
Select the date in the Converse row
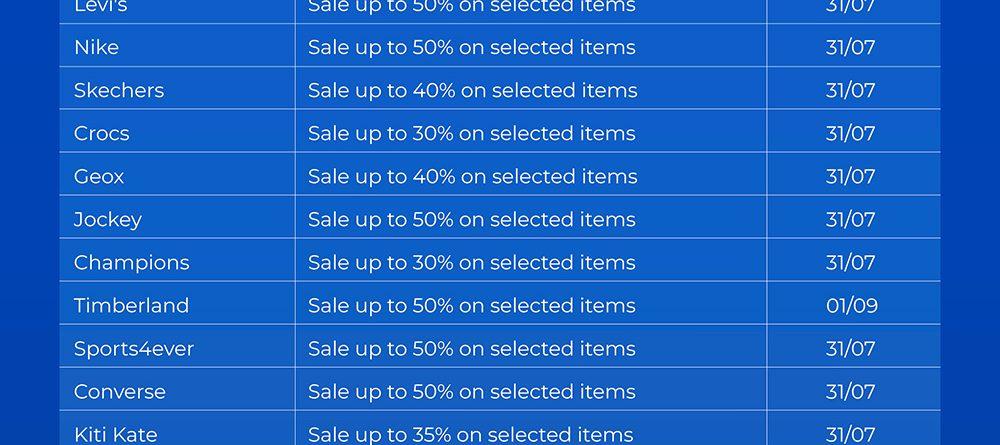point(850,391)
